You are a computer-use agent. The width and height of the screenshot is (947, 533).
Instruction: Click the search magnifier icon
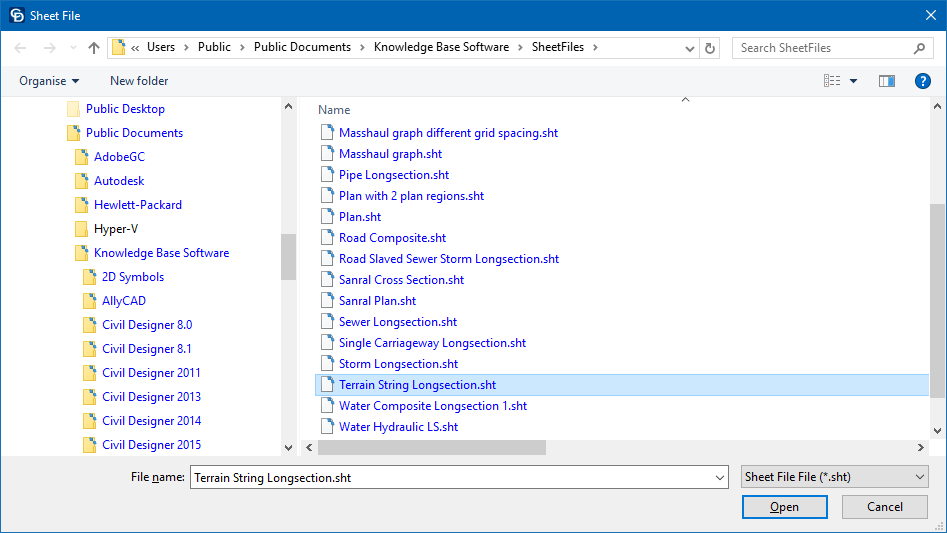[x=920, y=48]
